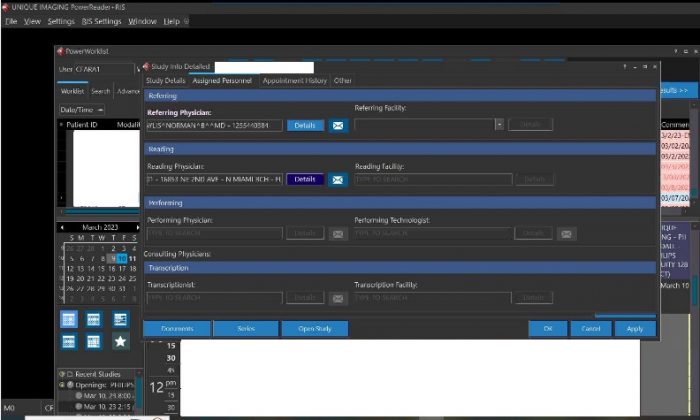Open the Date/Time dropdown
The image size is (700, 420).
(82, 110)
